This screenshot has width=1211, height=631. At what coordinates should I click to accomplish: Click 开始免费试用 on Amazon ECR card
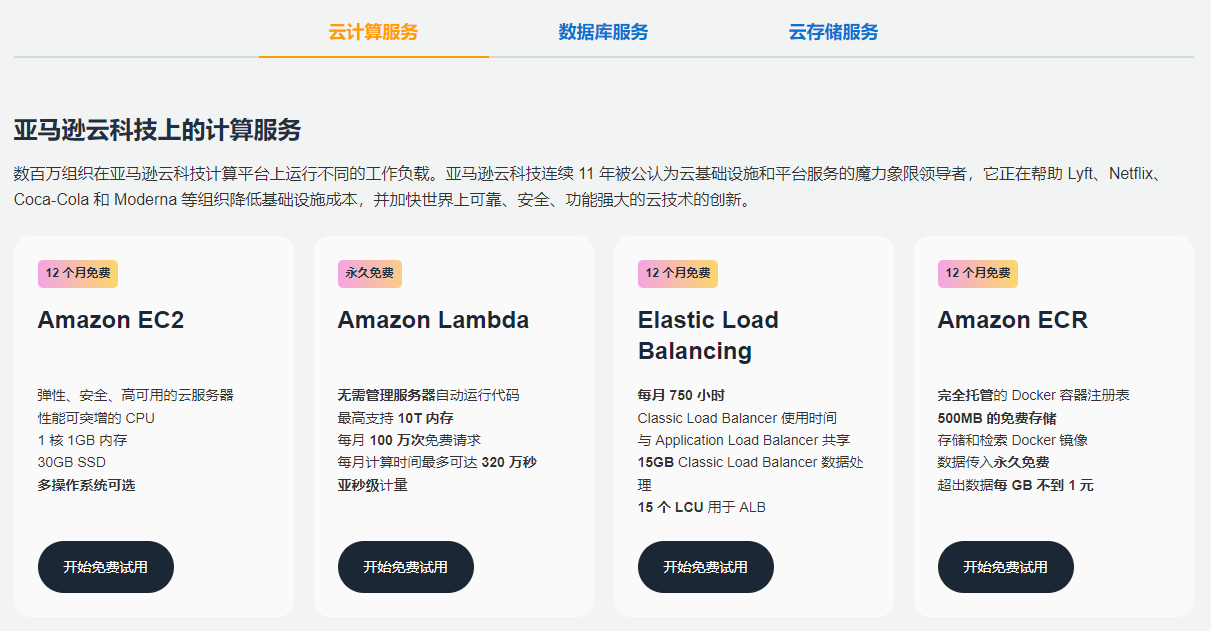click(1005, 566)
